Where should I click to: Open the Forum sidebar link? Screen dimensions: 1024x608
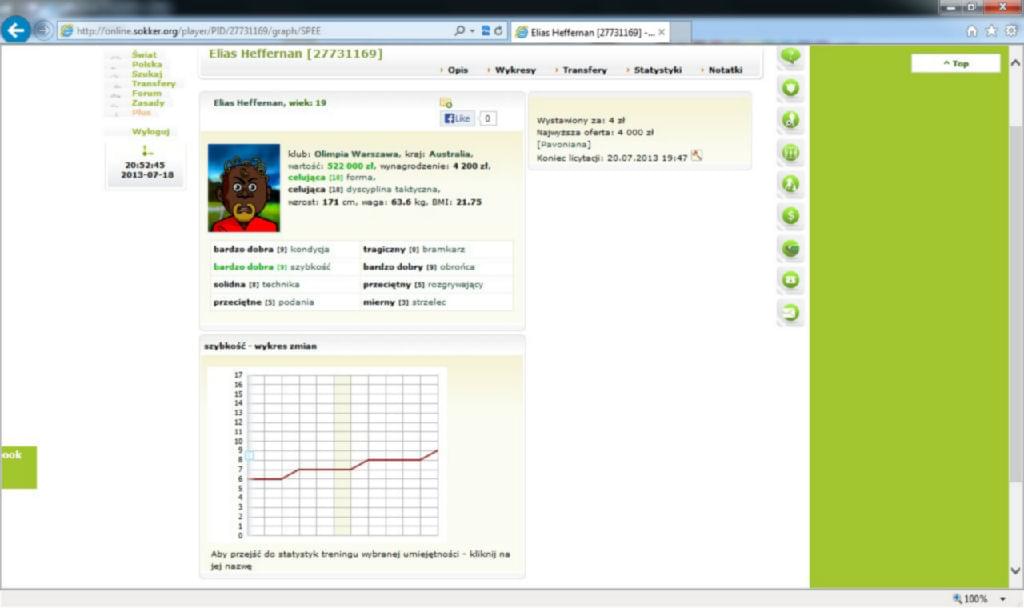click(x=146, y=93)
